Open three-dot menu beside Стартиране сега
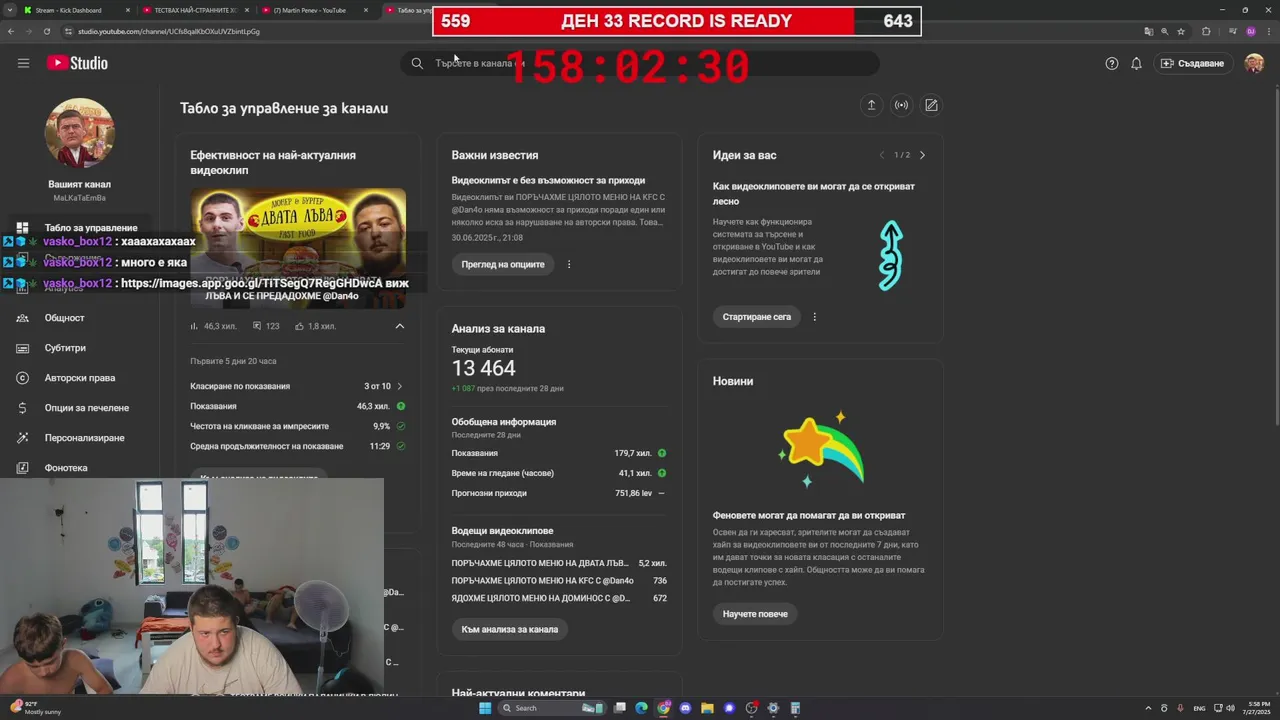 tap(814, 317)
